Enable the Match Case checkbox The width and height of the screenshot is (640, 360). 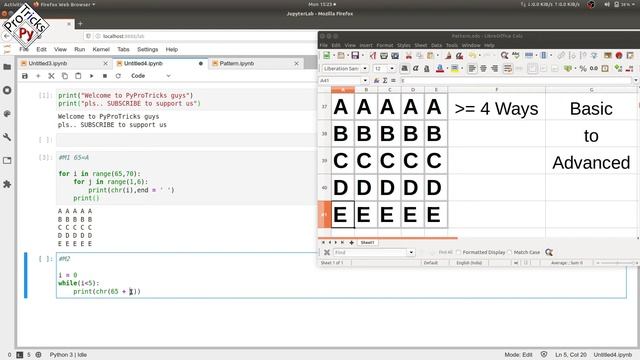click(x=509, y=252)
